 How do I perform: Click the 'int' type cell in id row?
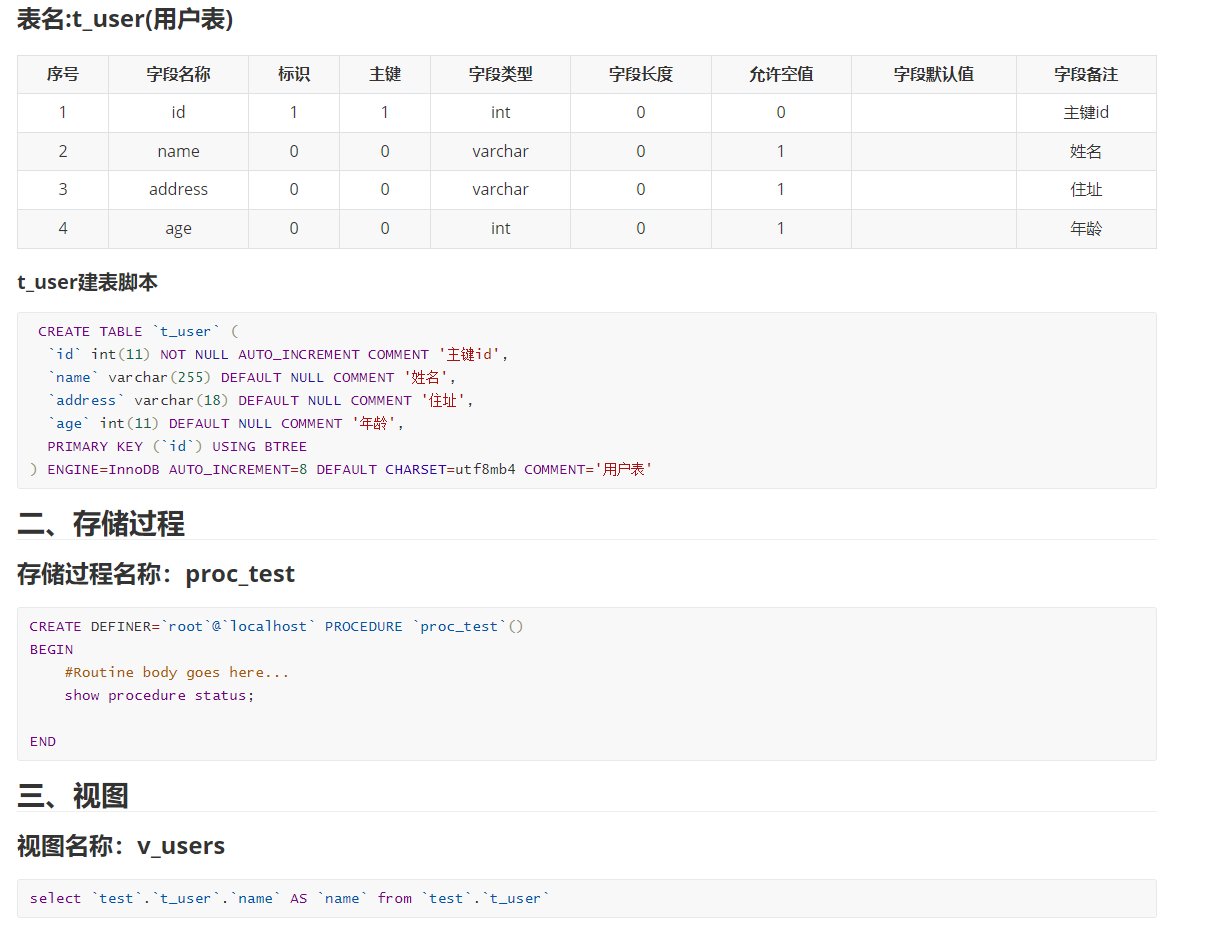tap(500, 113)
